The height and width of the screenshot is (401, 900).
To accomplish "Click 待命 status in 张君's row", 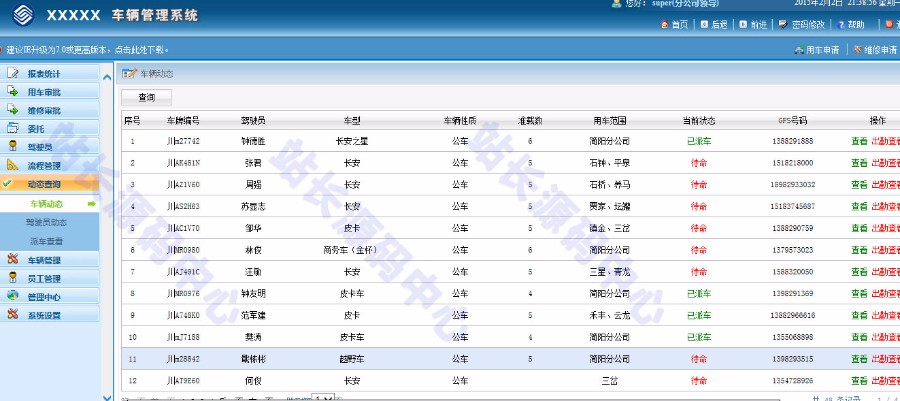I will [699, 163].
